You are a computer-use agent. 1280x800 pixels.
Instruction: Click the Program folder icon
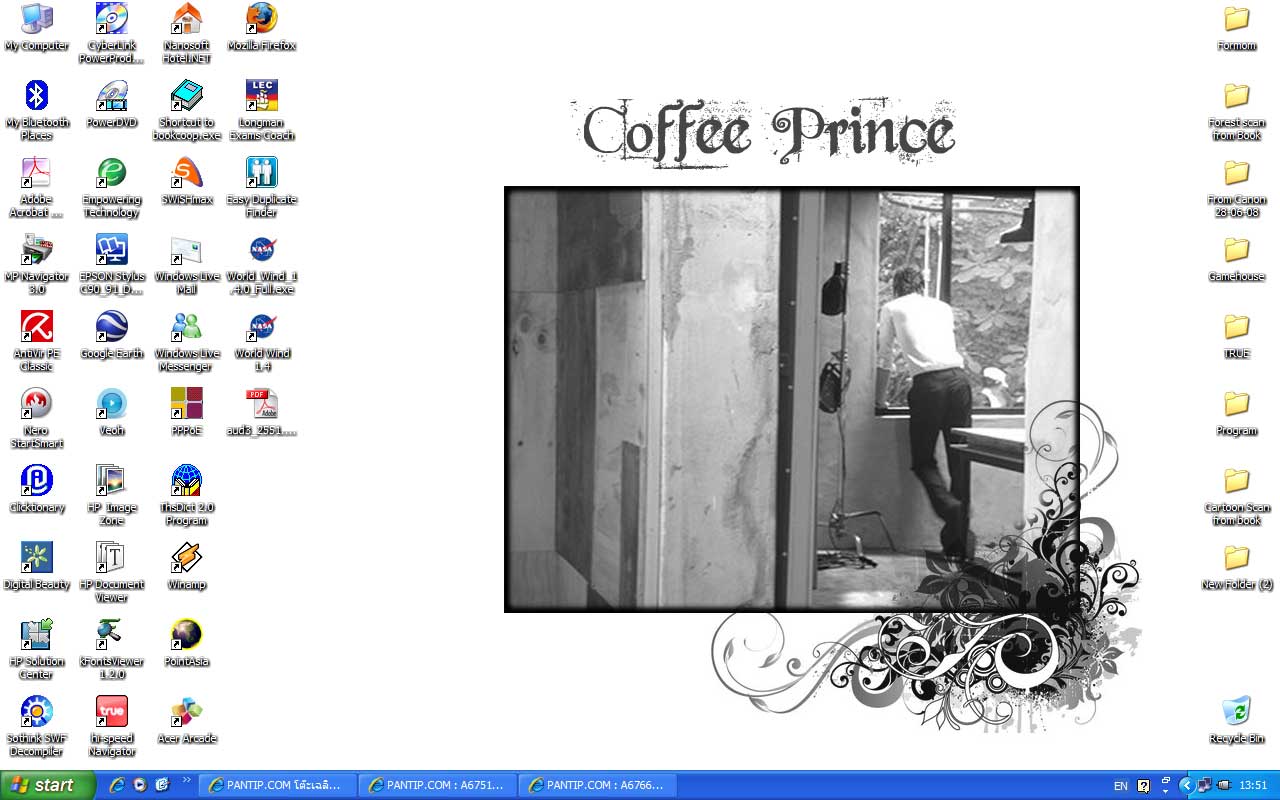pyautogui.click(x=1237, y=412)
